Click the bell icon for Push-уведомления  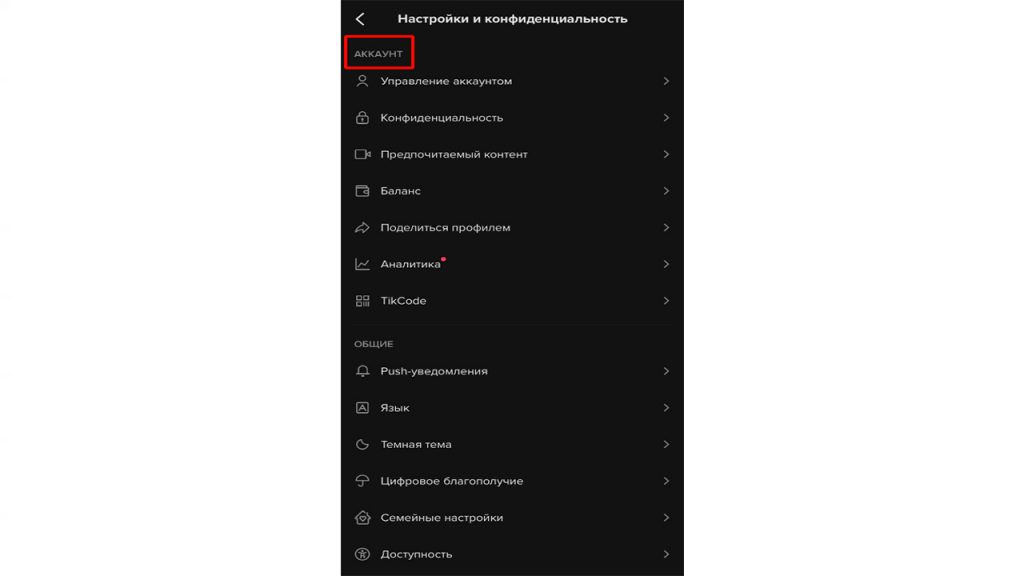[x=362, y=371]
